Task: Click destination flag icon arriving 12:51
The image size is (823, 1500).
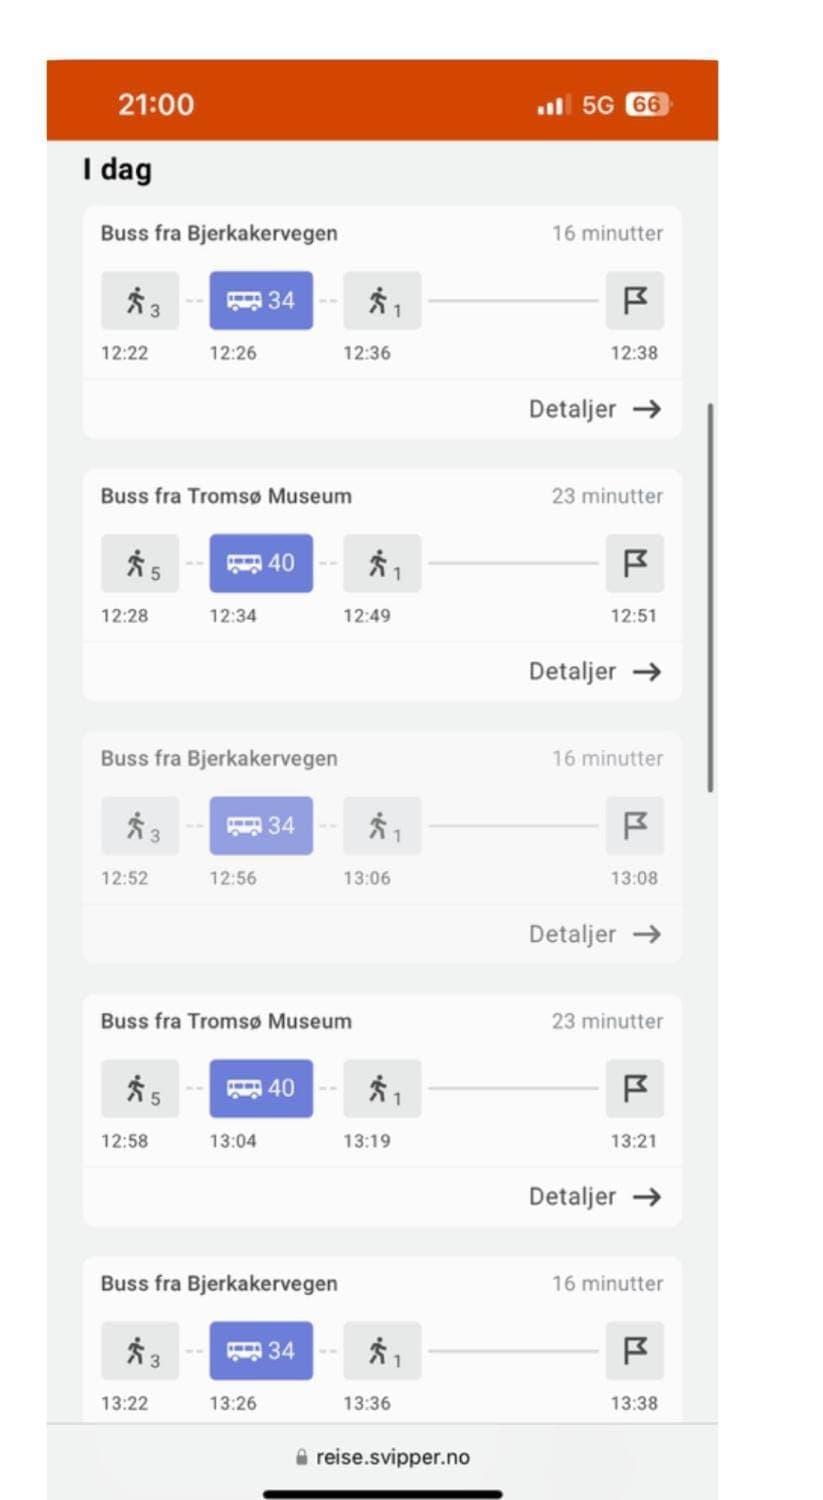Action: click(635, 563)
